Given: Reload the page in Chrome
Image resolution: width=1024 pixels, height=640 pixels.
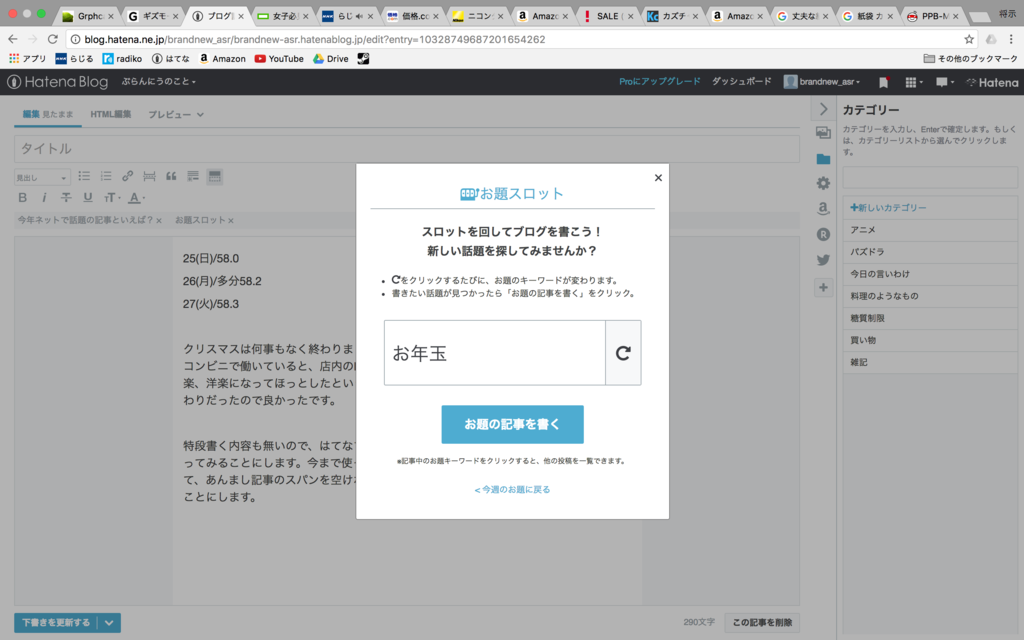Looking at the screenshot, I should 53,39.
